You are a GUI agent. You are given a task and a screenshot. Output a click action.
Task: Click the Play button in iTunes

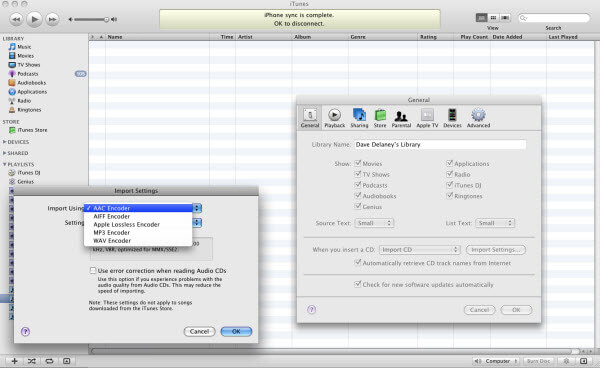click(x=34, y=19)
